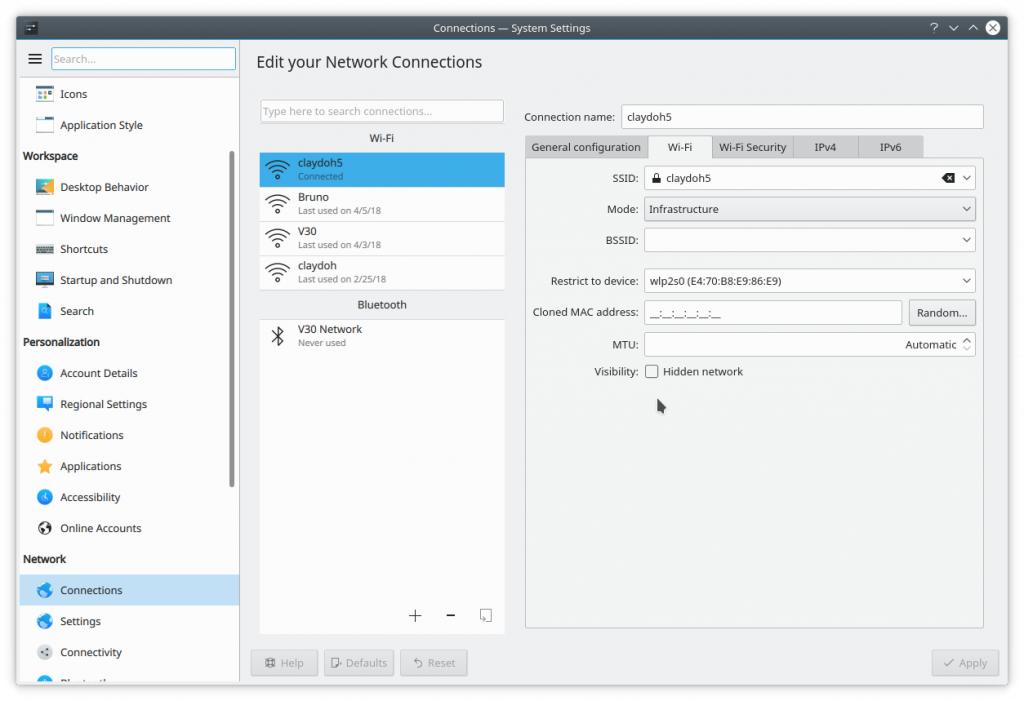Switch to the Wi-Fi Security tab
1024x701 pixels.
tap(752, 147)
